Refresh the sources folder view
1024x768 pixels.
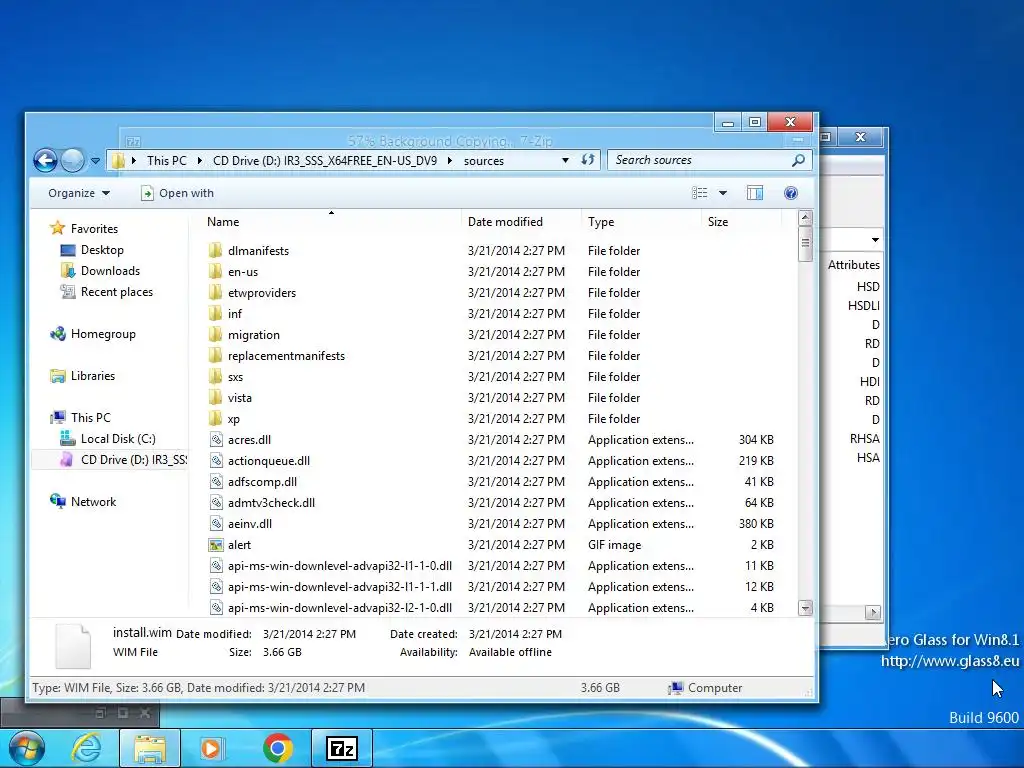click(x=588, y=160)
